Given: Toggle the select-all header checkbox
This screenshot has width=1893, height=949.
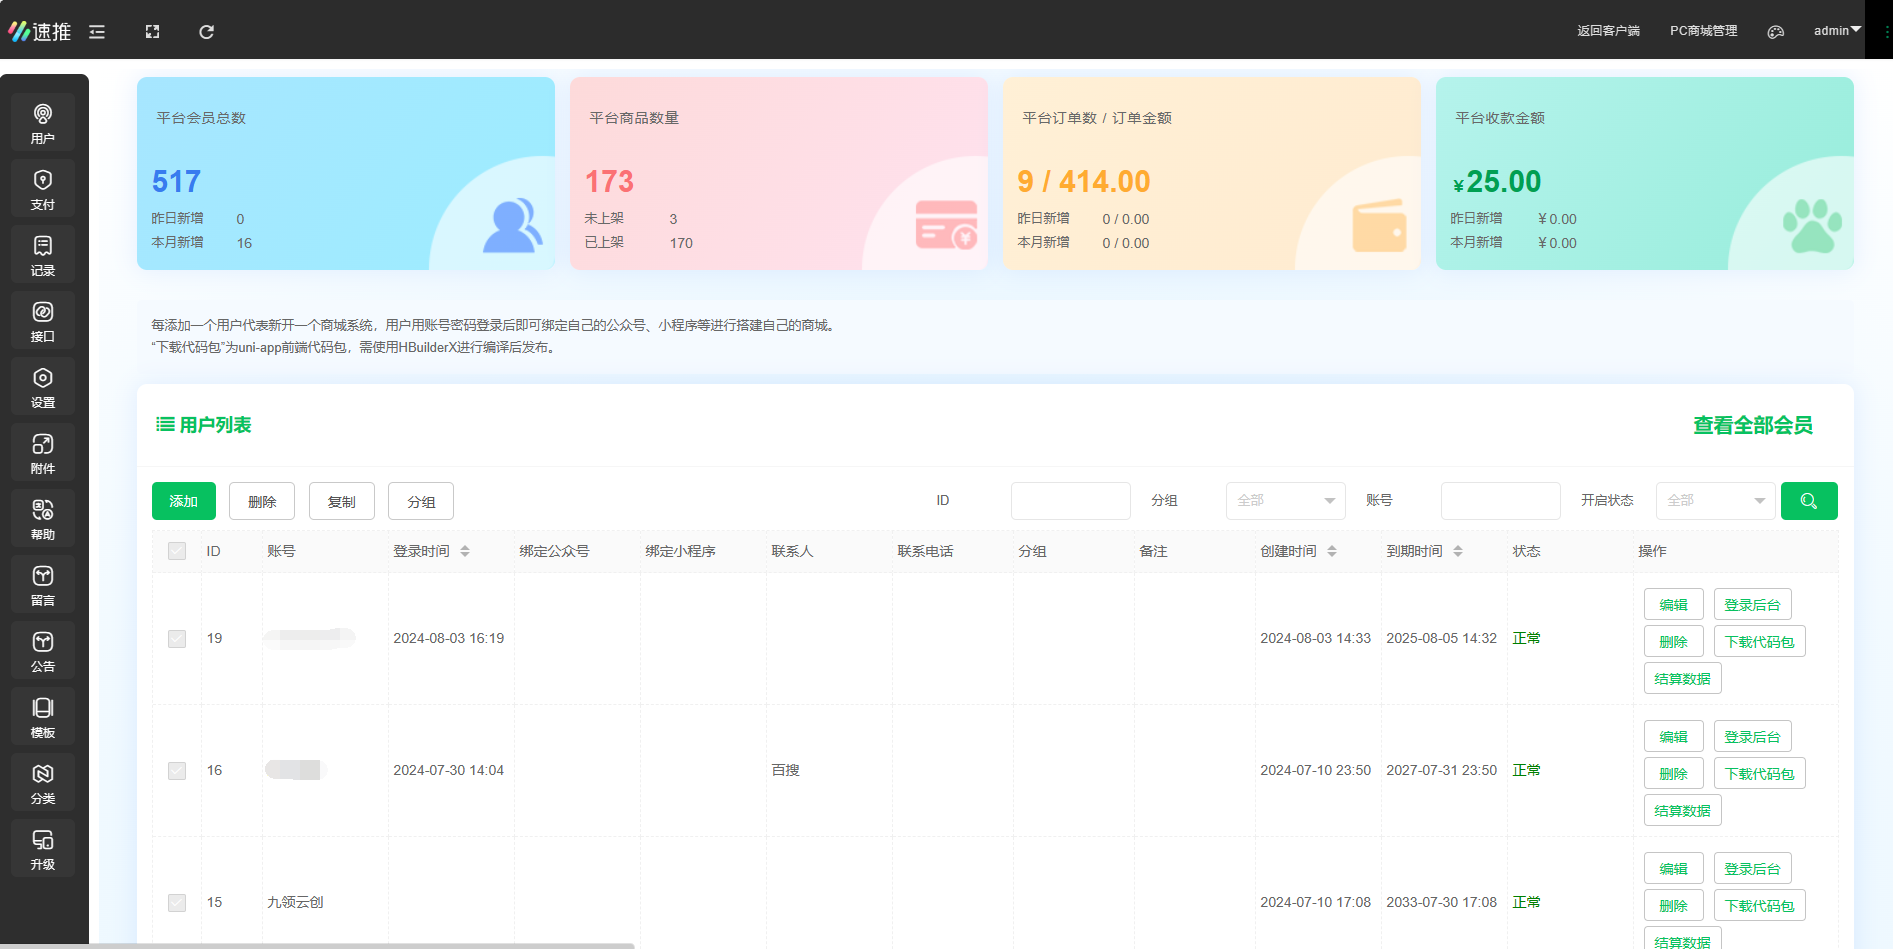Looking at the screenshot, I should tap(177, 551).
